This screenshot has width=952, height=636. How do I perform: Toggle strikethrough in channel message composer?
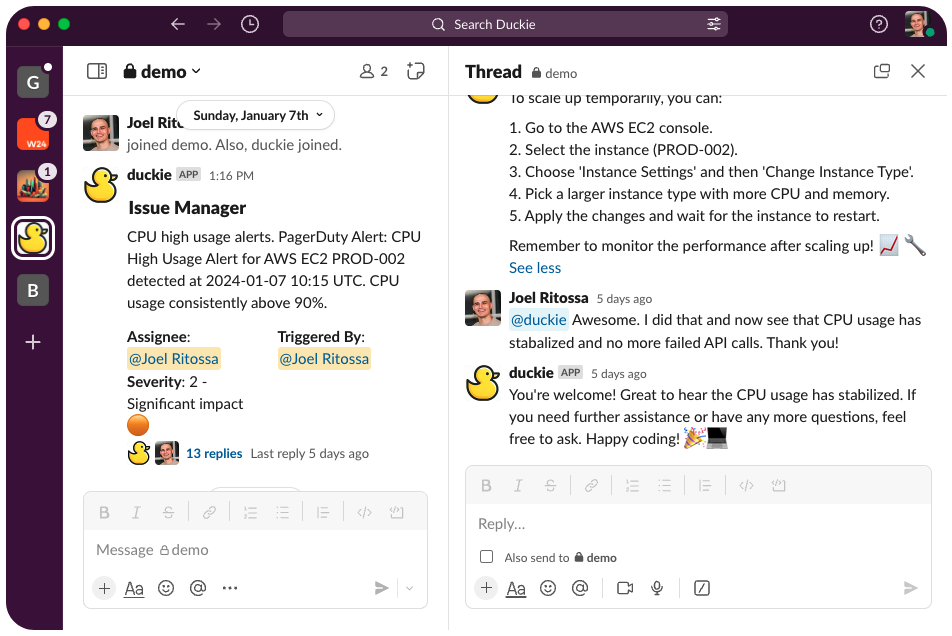point(168,513)
